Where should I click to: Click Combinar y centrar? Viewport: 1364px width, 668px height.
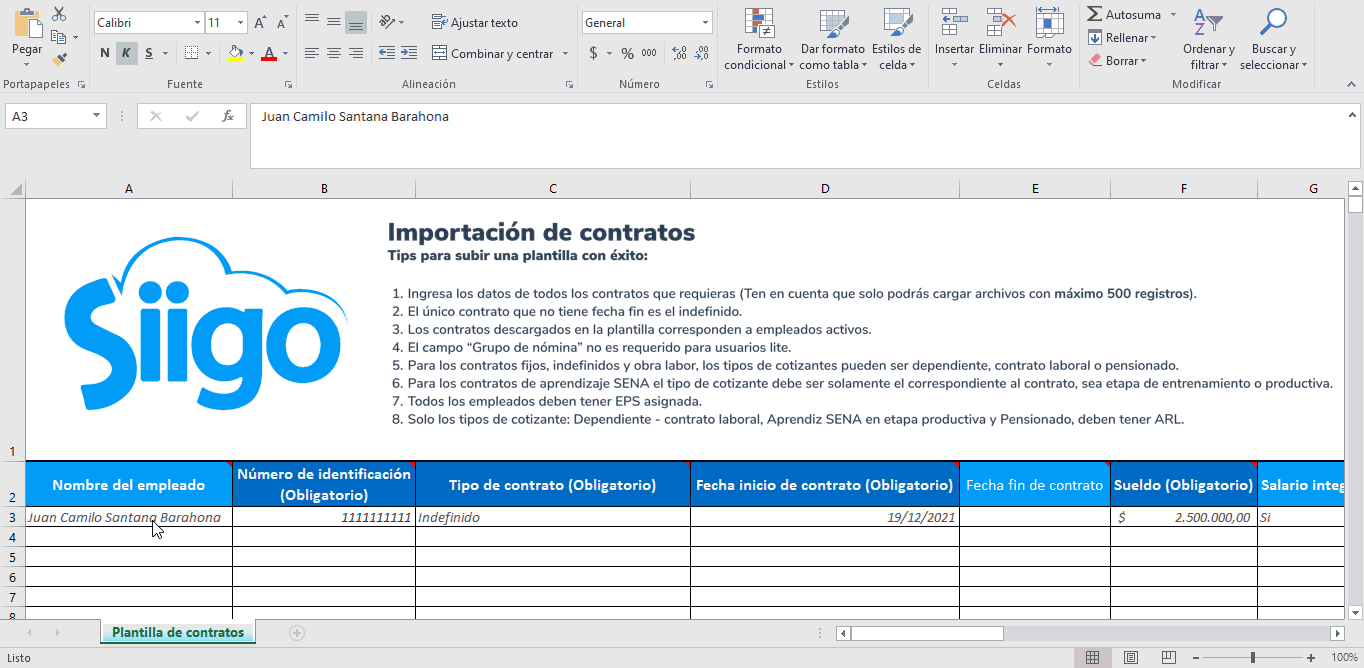(493, 53)
